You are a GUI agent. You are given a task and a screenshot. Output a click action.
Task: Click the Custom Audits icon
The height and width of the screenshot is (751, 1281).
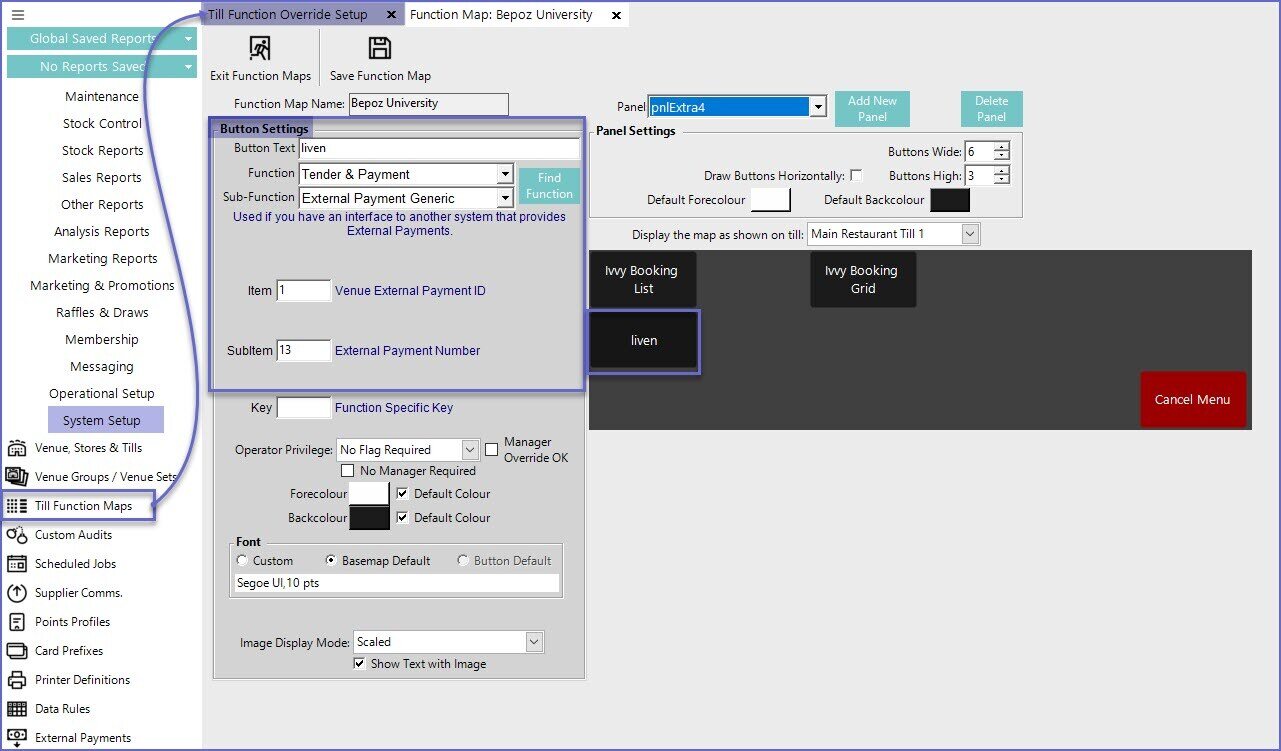tap(17, 535)
